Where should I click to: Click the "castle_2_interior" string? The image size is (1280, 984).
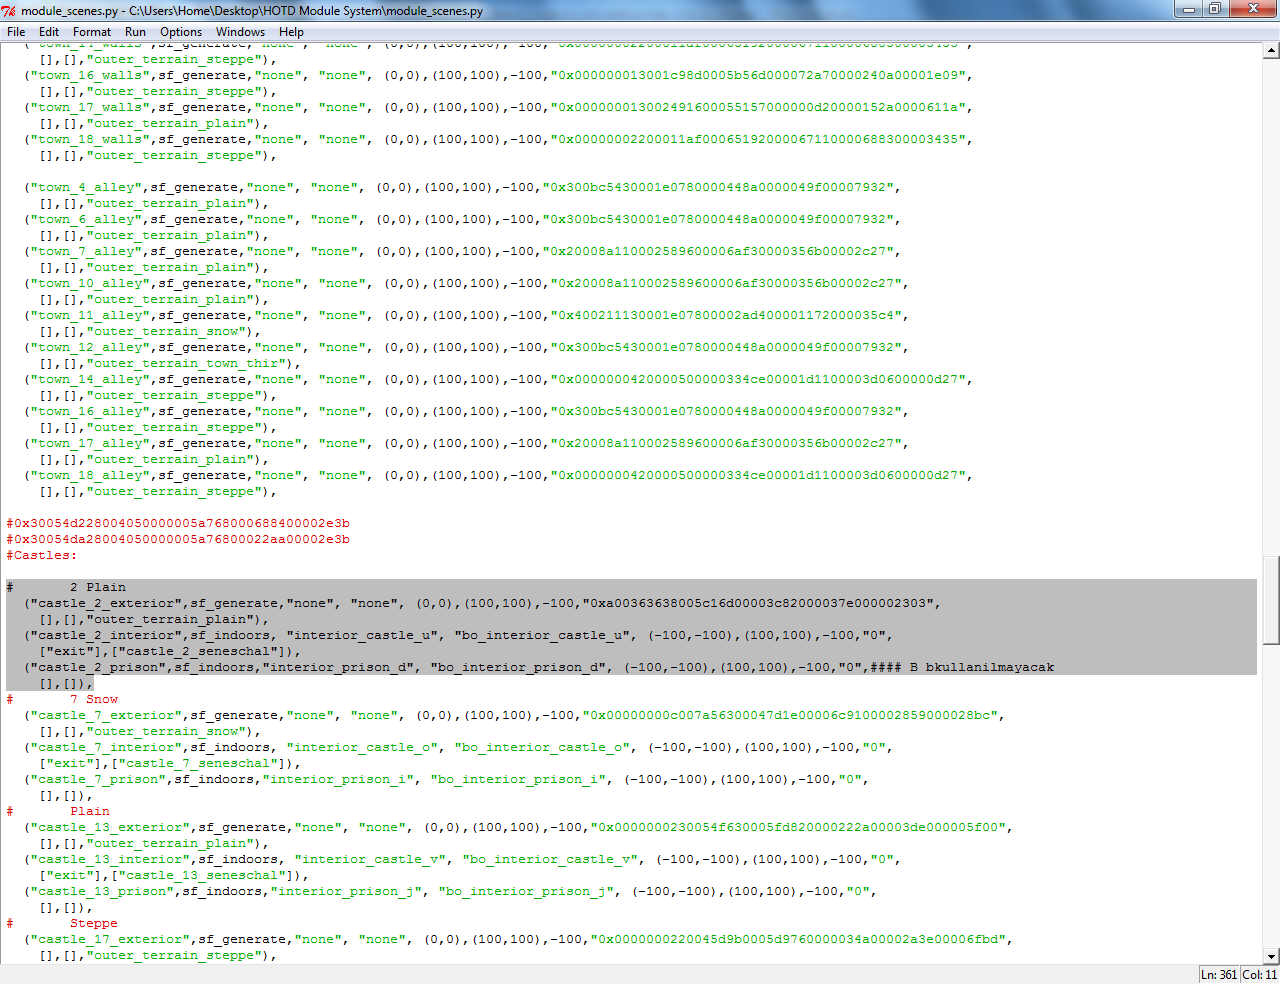point(108,635)
